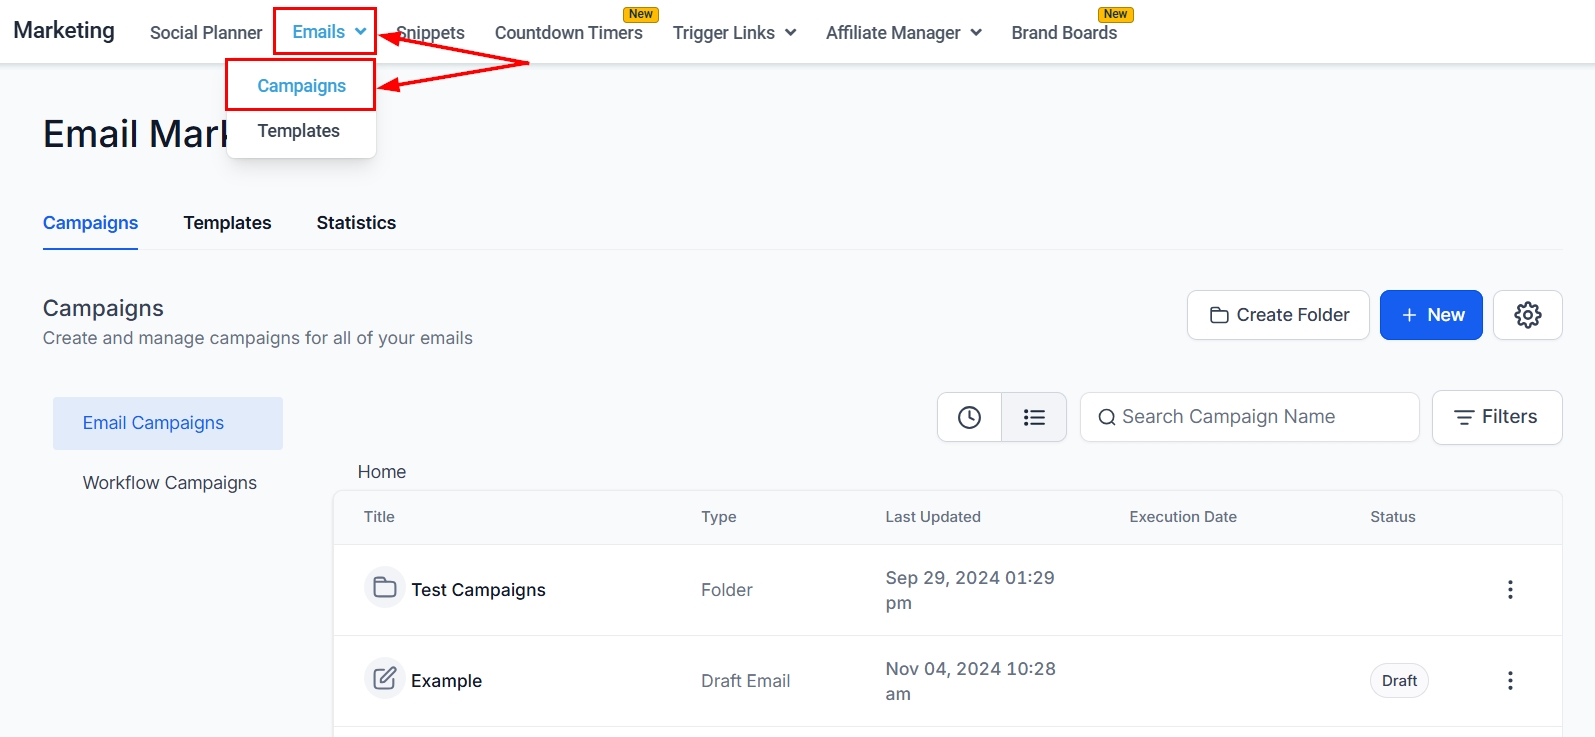This screenshot has height=737, width=1595.
Task: Select Templates from the Emails dropdown
Action: (298, 131)
